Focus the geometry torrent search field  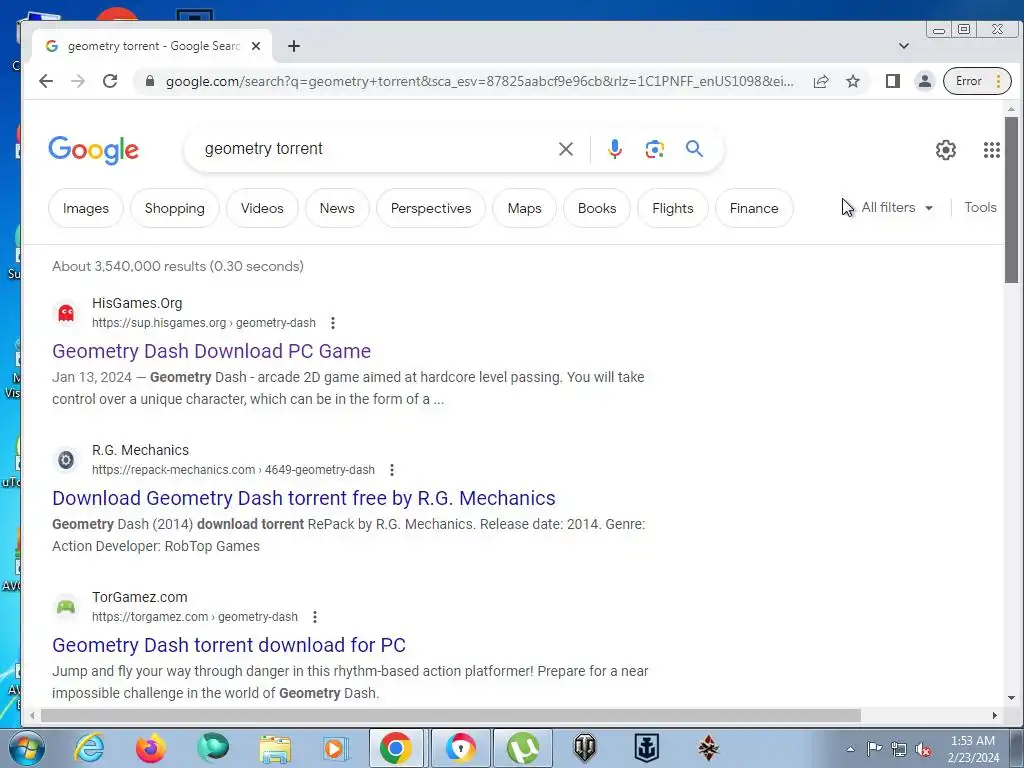(372, 149)
